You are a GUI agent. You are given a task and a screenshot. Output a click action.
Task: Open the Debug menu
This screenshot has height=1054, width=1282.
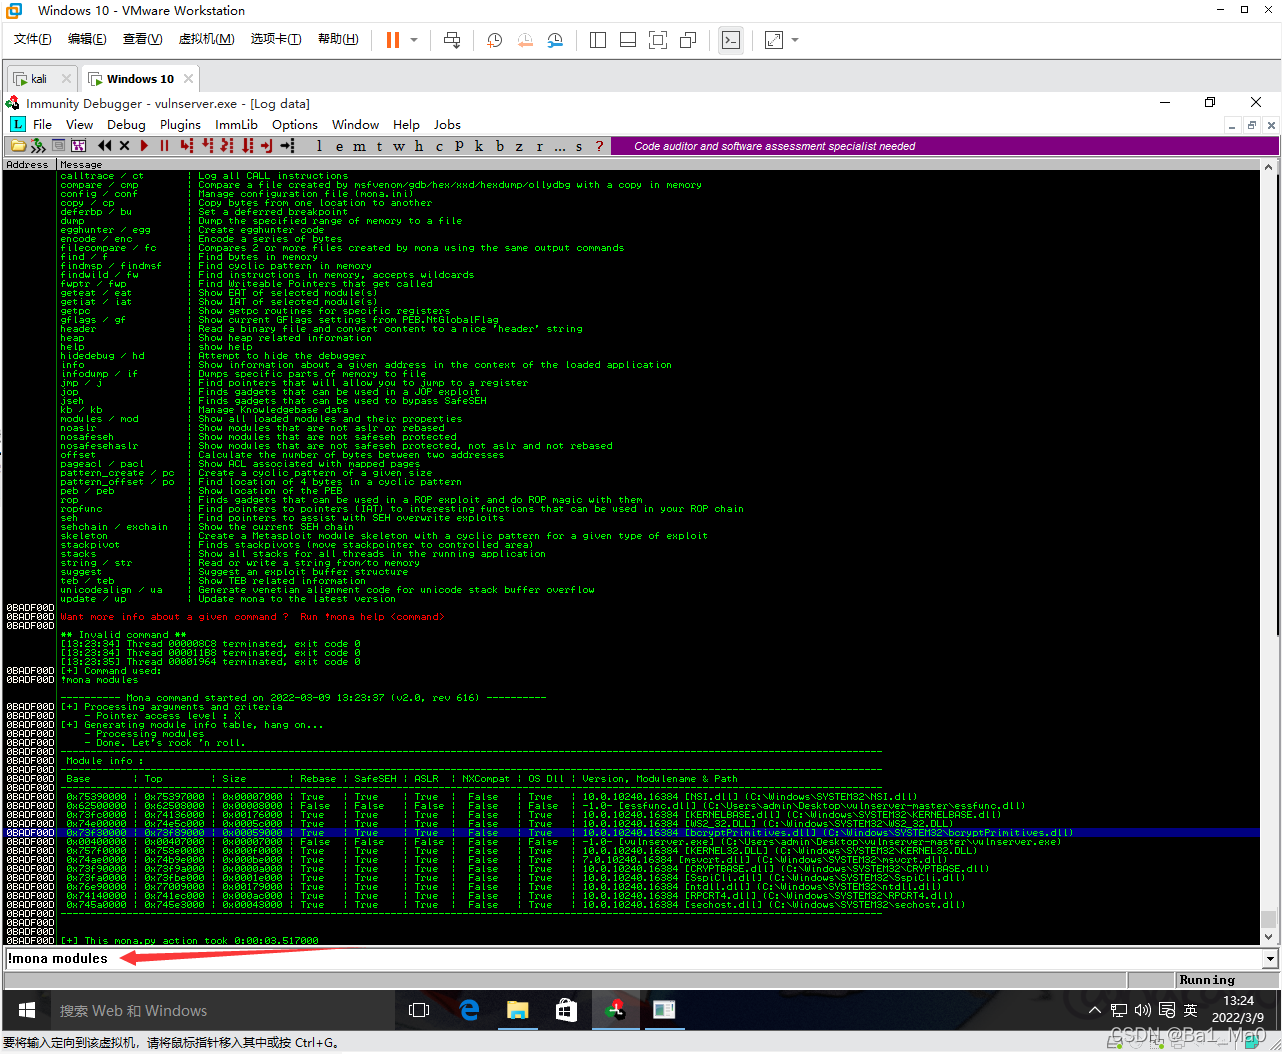coord(126,125)
